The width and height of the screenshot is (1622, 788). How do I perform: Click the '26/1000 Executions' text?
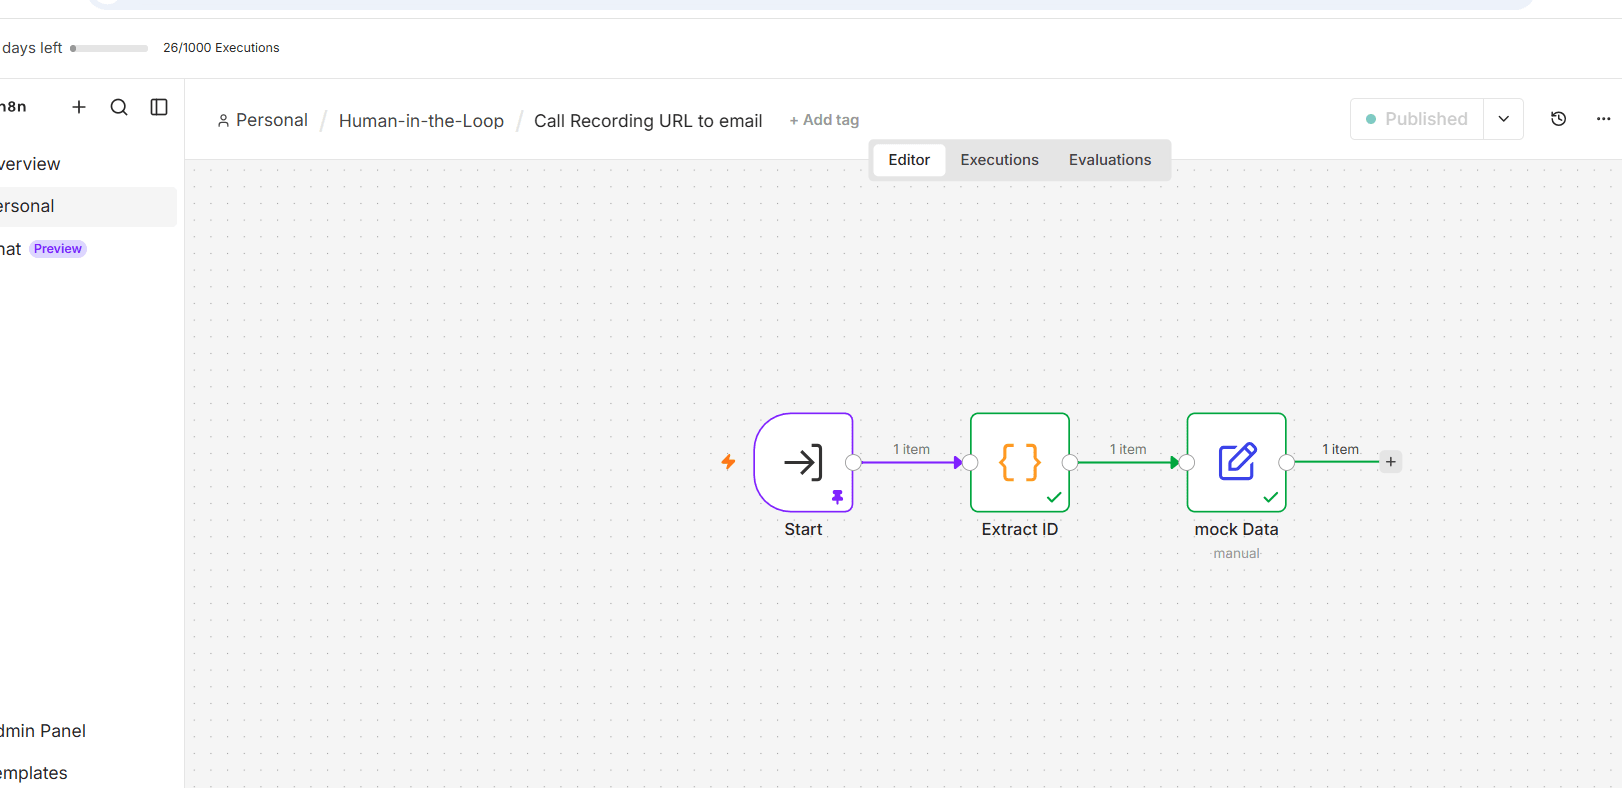221,48
